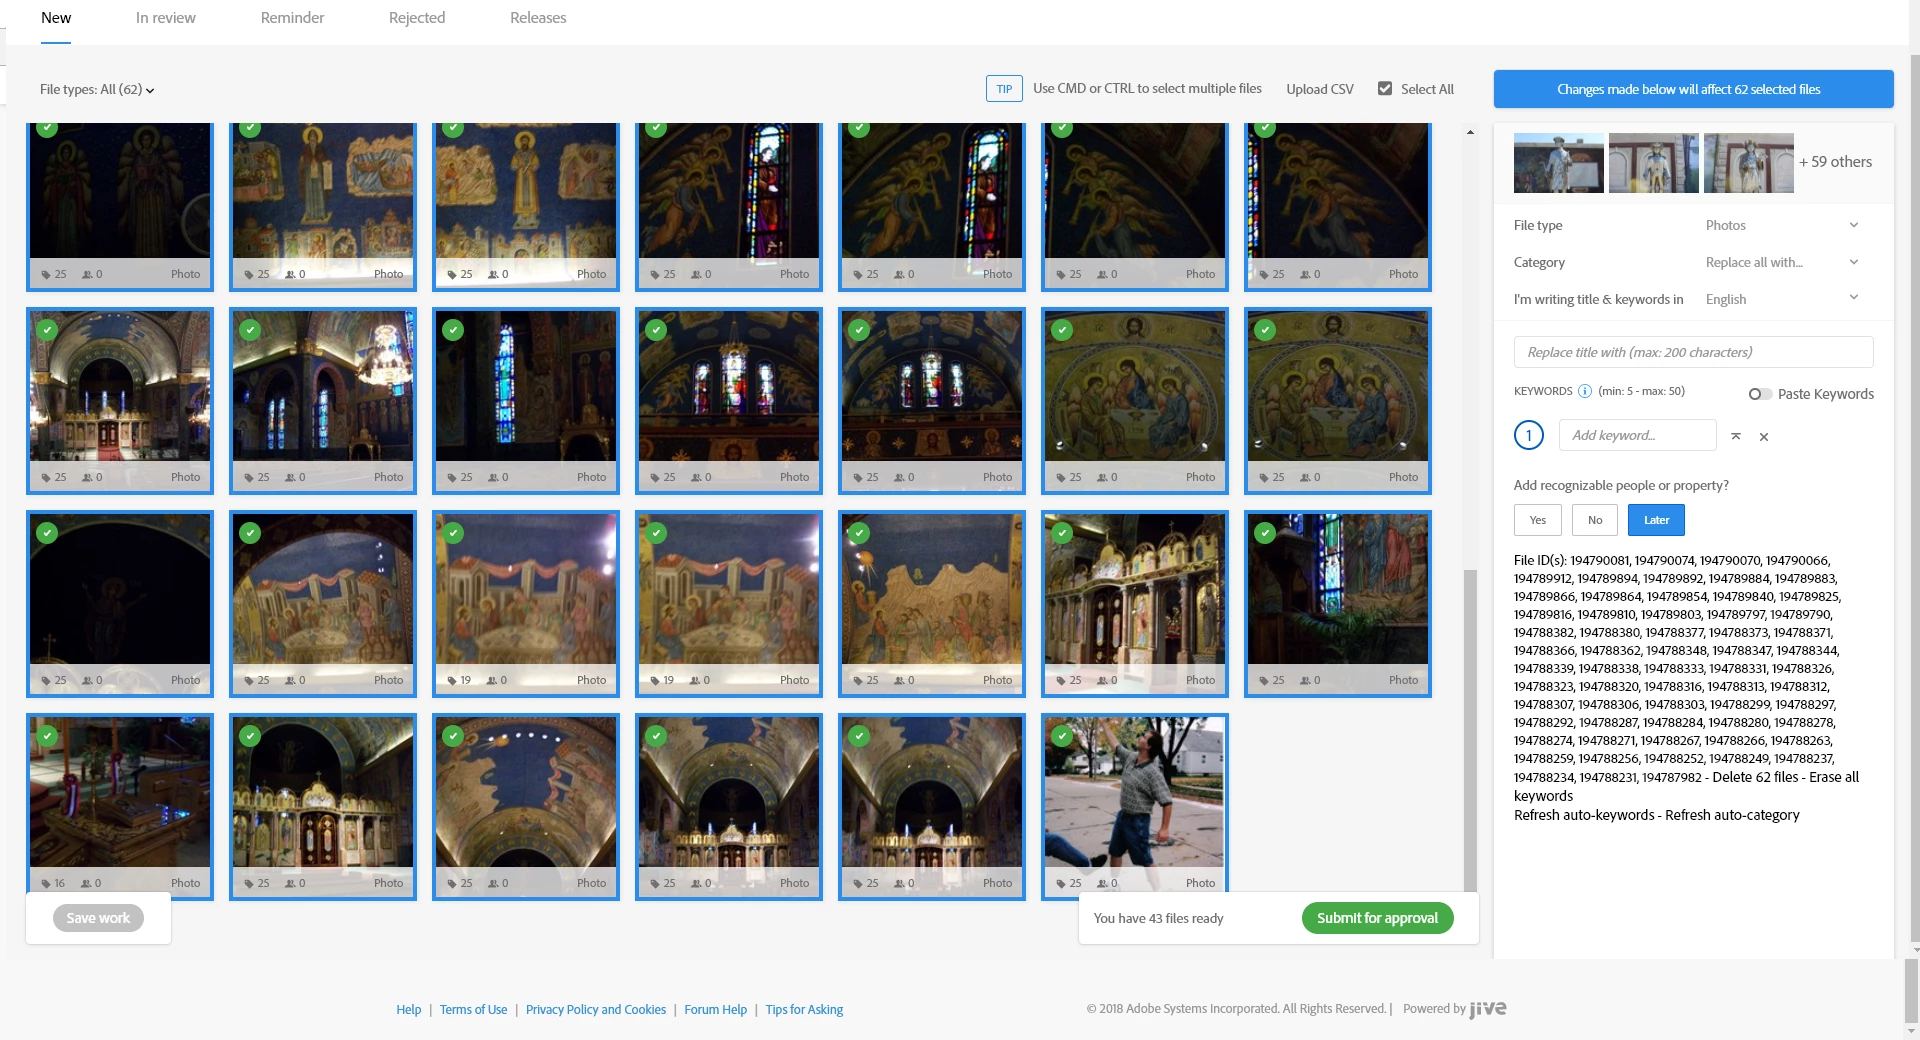Open the File type Photos dropdown

[x=1782, y=225]
